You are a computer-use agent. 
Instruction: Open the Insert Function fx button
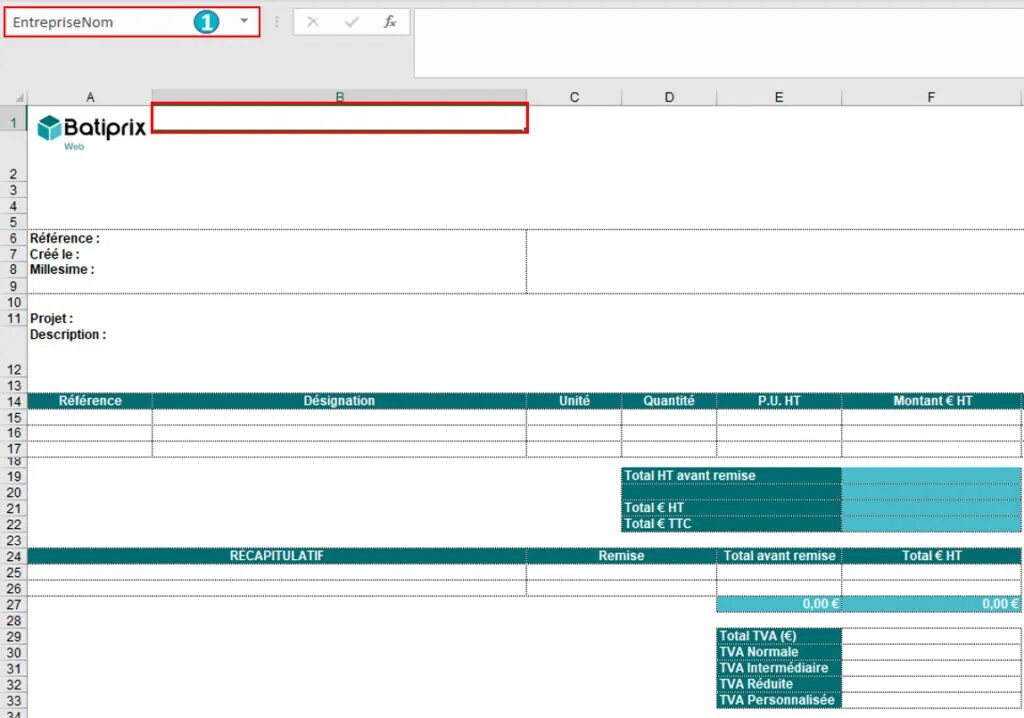point(390,22)
